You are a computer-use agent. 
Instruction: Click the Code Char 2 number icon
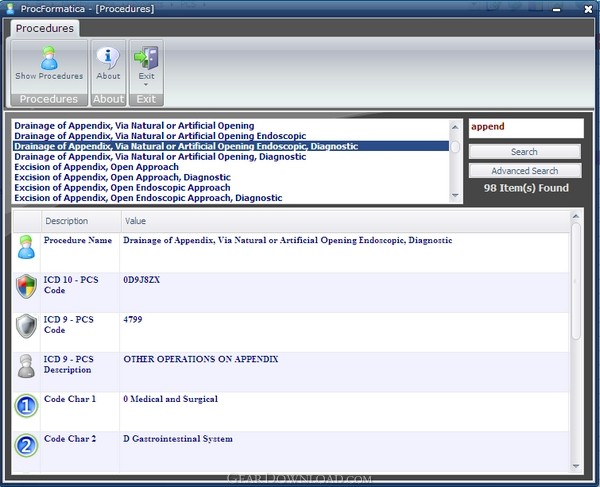click(x=26, y=445)
